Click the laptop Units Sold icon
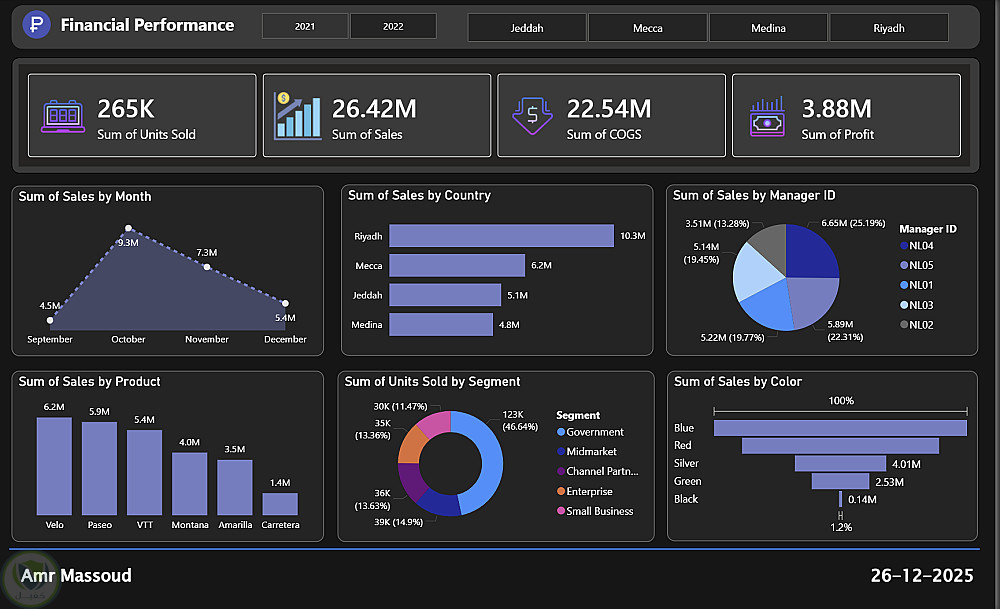Image resolution: width=1000 pixels, height=609 pixels. tap(62, 116)
